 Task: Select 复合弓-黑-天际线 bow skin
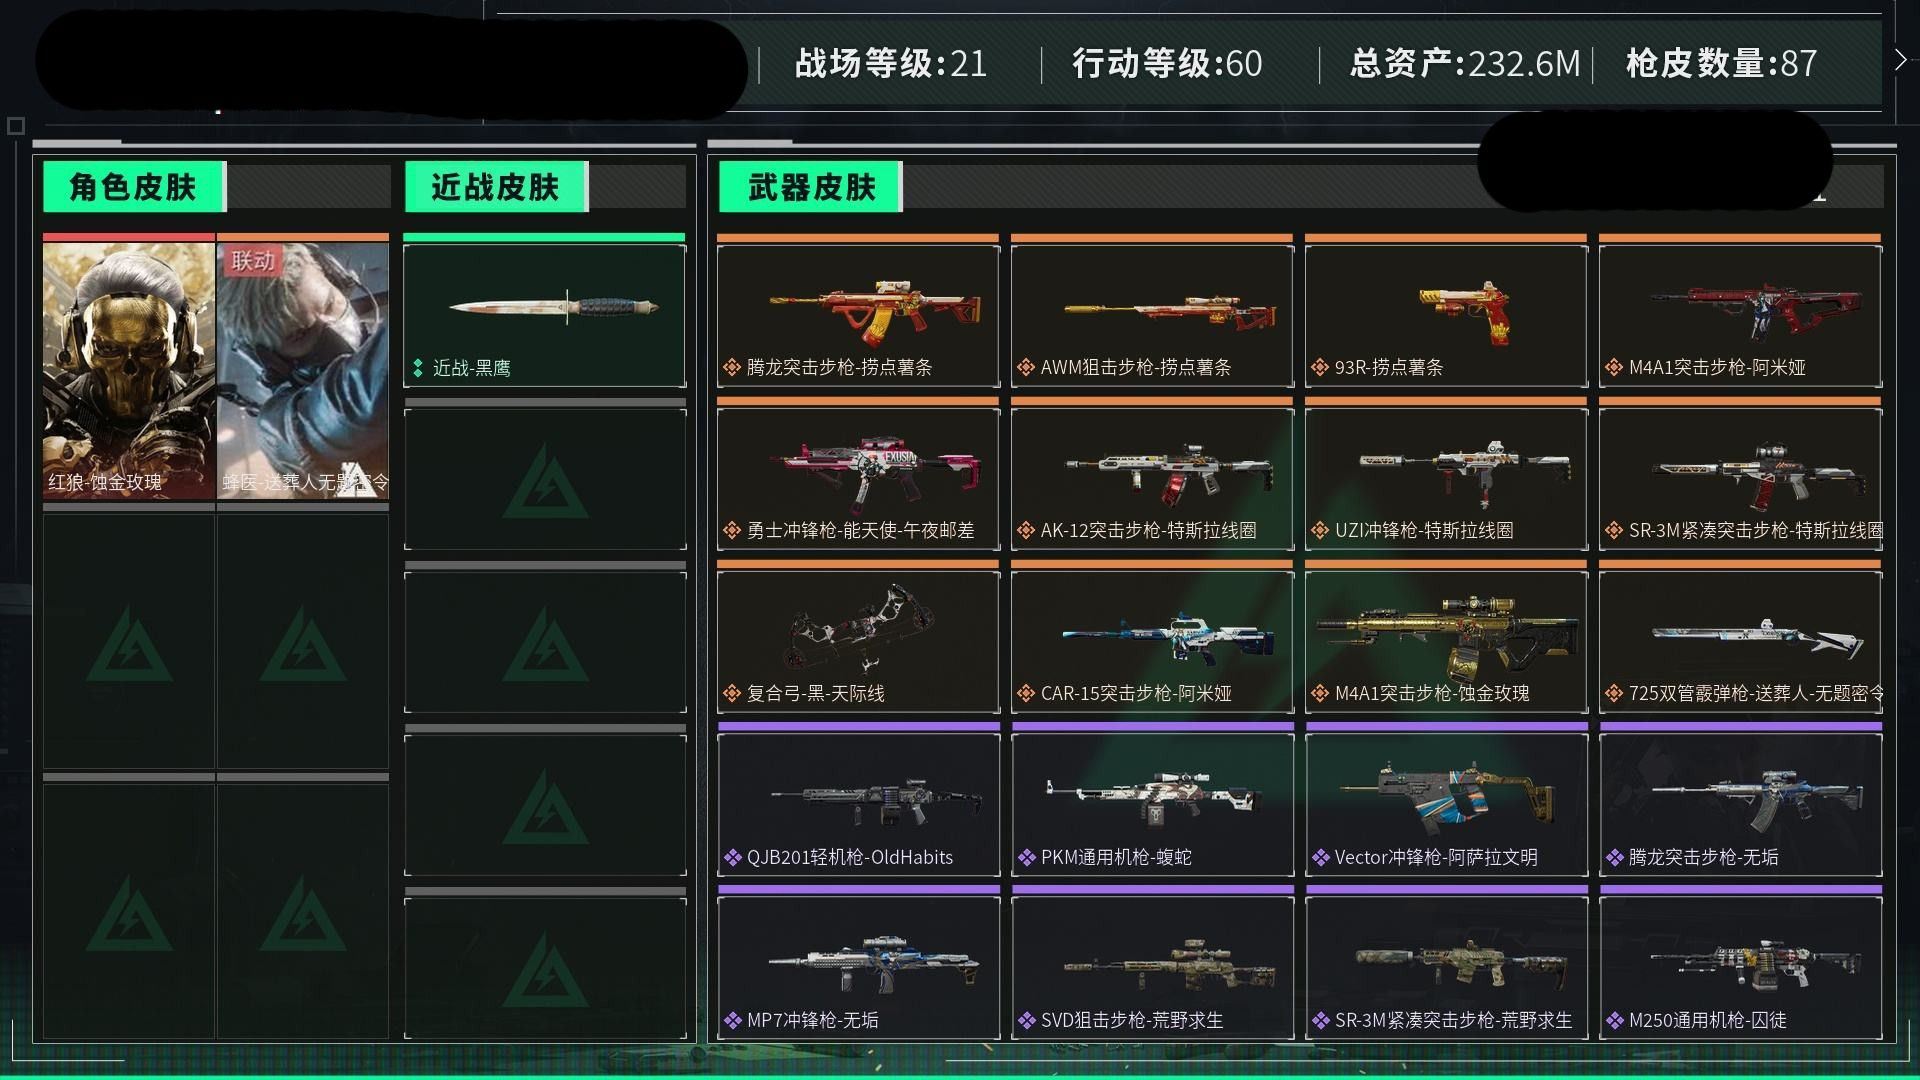click(858, 641)
